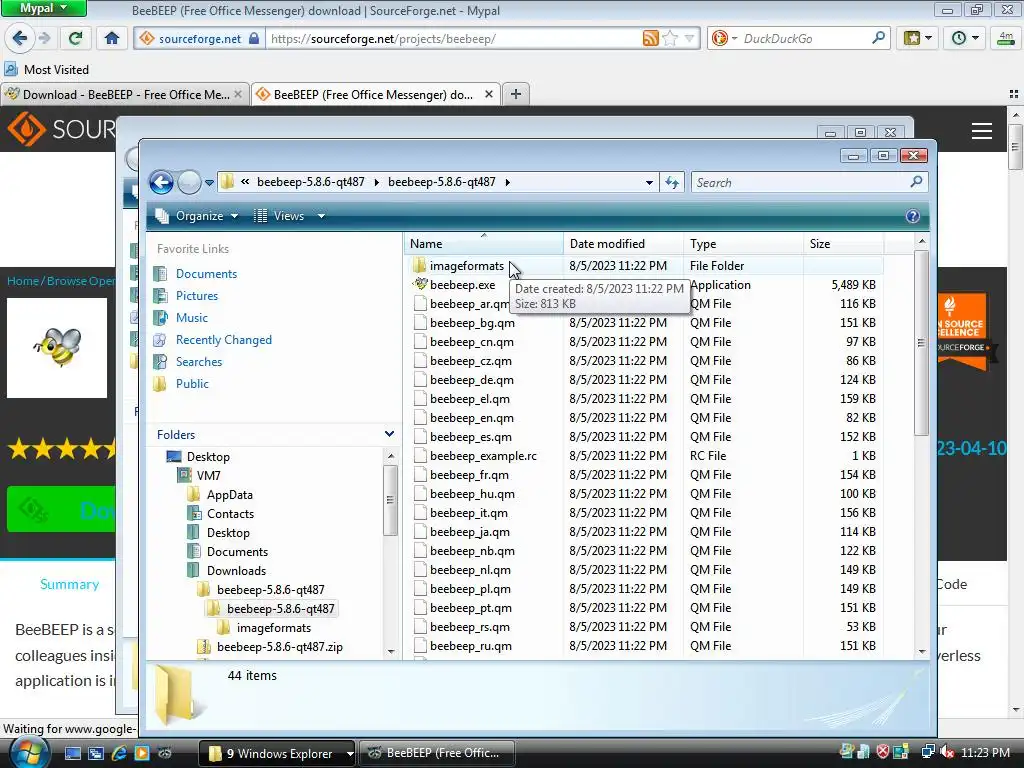Open the Windows Start menu
This screenshot has height=768, width=1024.
29,753
